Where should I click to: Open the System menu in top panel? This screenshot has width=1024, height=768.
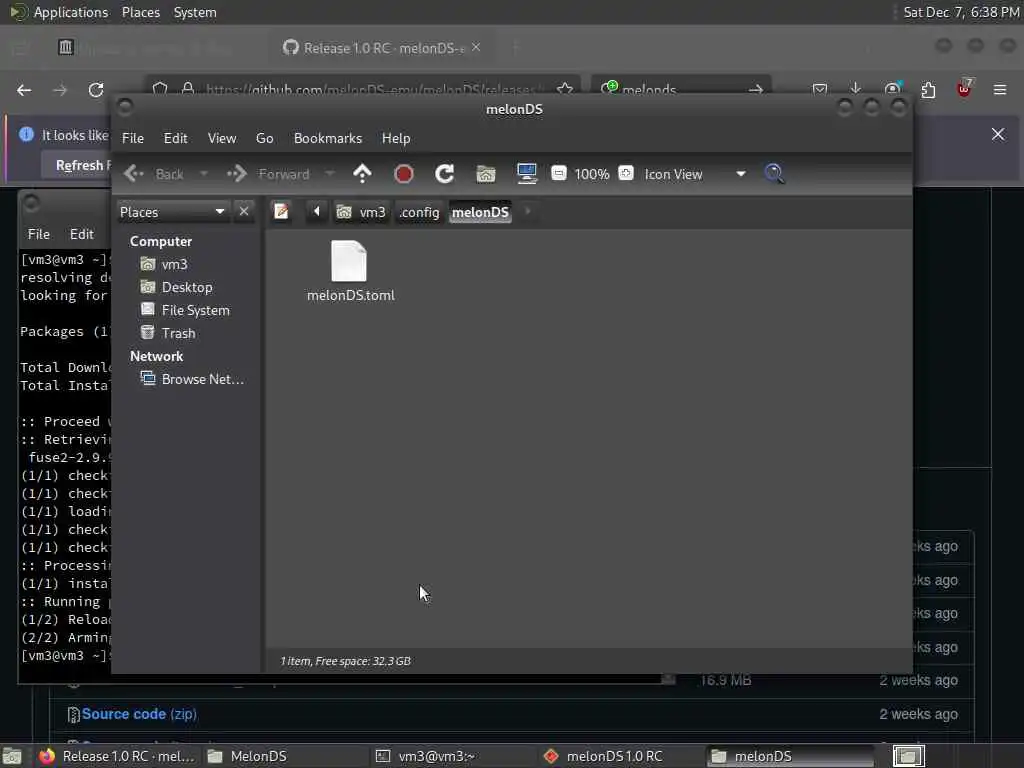[195, 12]
